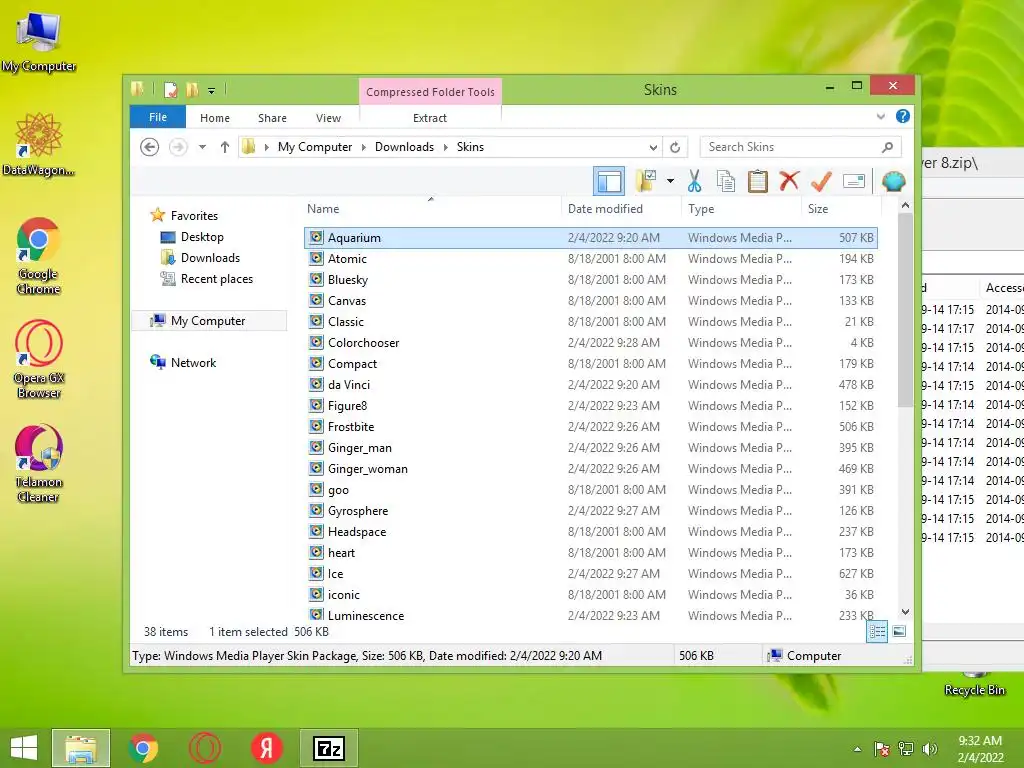Click the scroll up arrow in file list

(905, 206)
